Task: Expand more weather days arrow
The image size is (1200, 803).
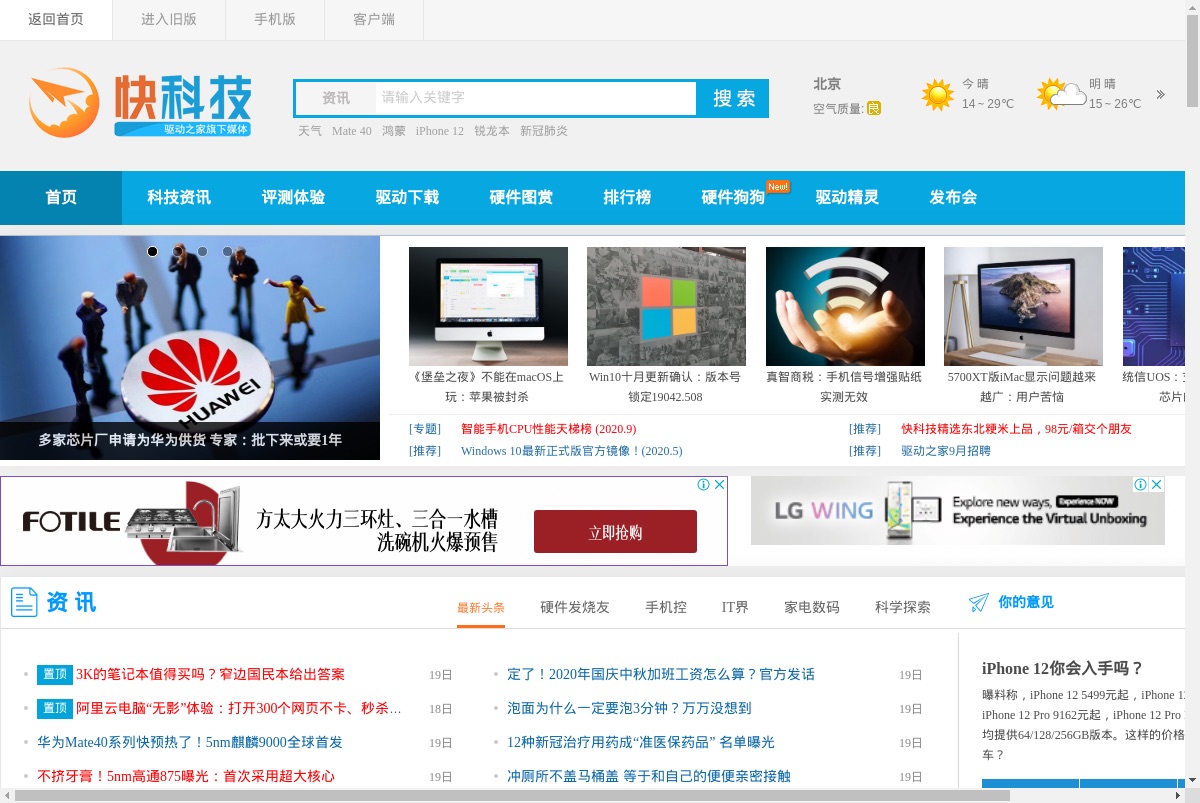Action: (1161, 95)
